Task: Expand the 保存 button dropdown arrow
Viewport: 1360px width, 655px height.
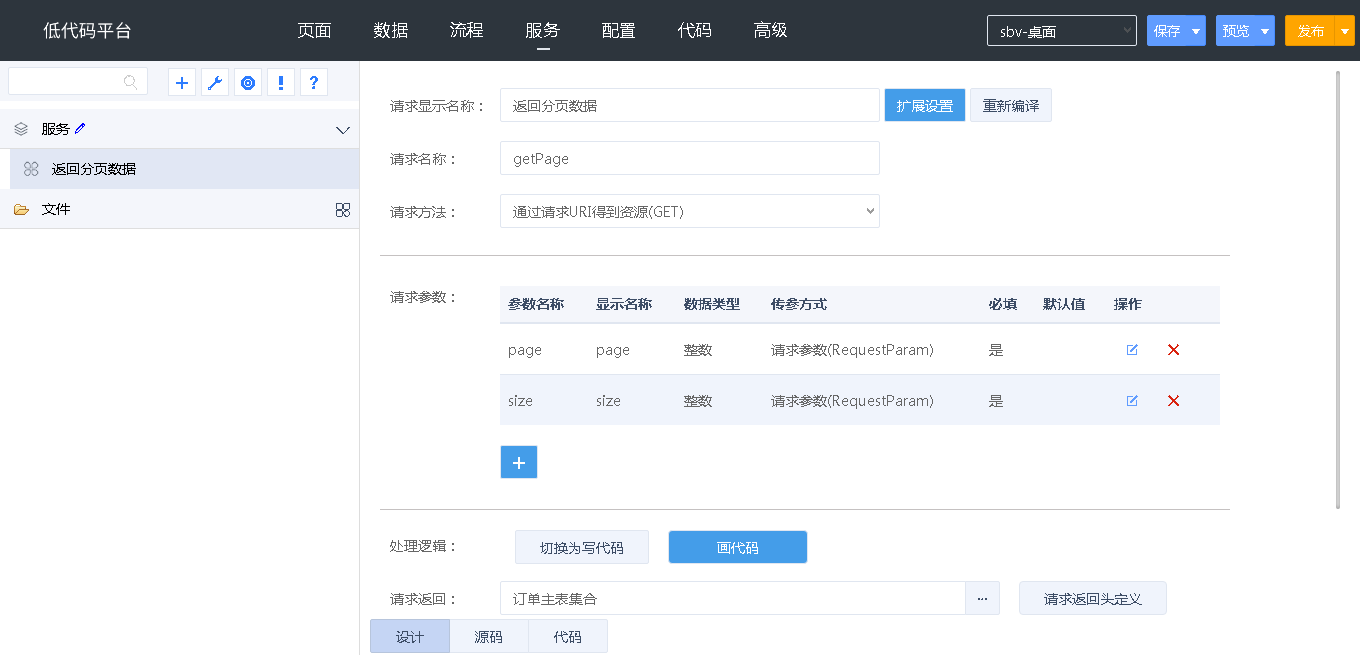Action: [1196, 31]
